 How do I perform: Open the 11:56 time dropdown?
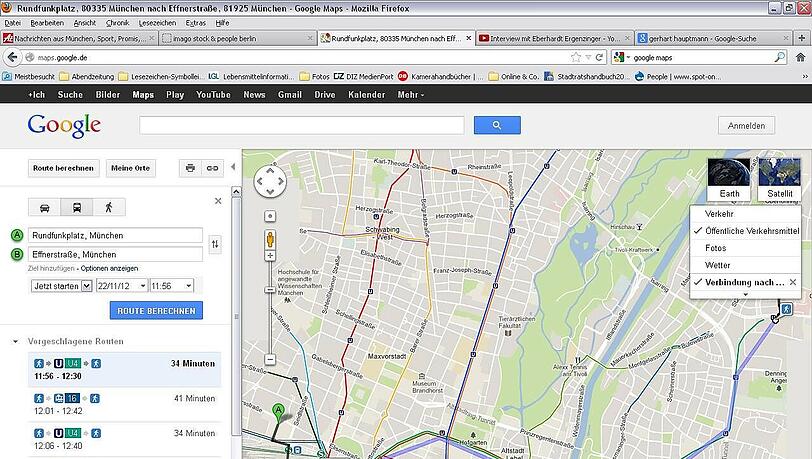(171, 285)
